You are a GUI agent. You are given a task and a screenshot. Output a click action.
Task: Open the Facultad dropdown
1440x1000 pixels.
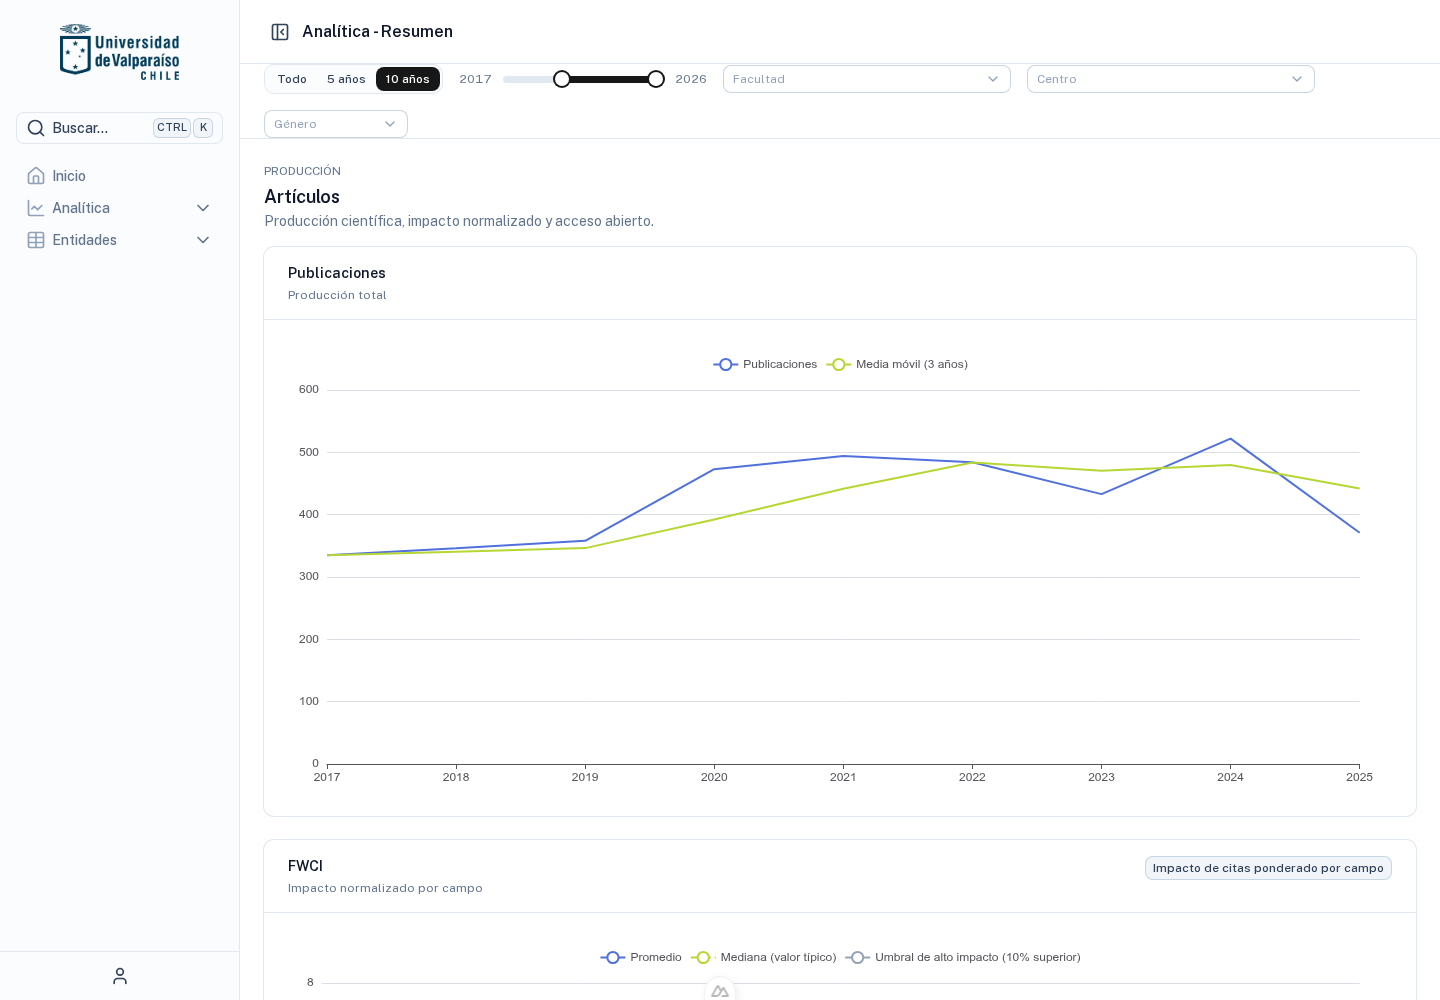pyautogui.click(x=867, y=79)
